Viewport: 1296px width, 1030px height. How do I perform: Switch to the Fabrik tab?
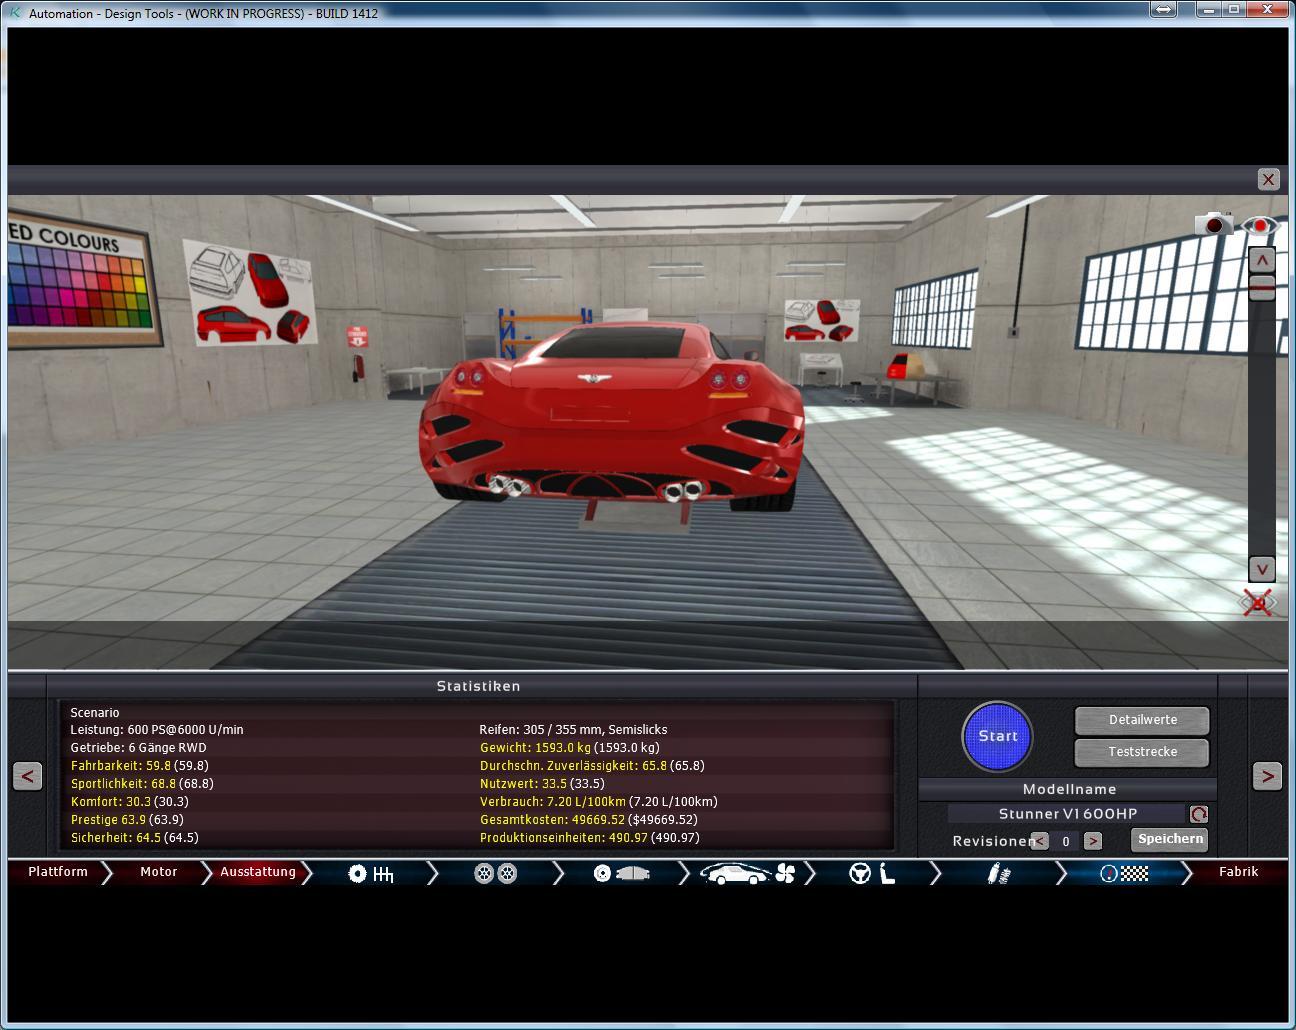(x=1238, y=872)
